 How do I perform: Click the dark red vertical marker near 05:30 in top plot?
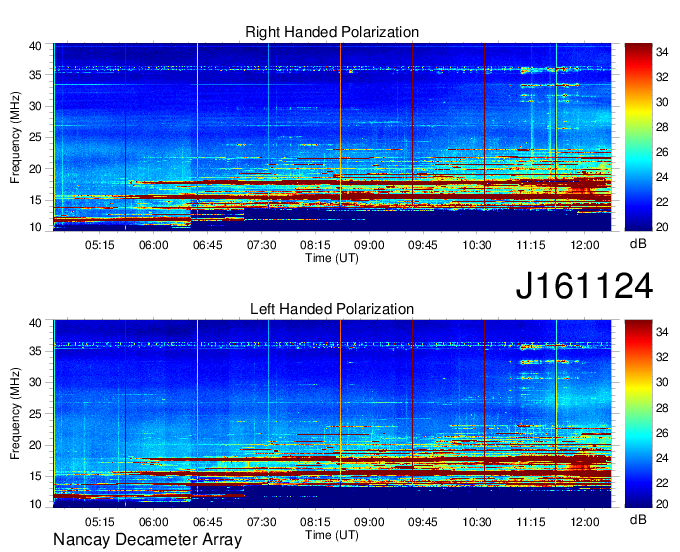125,137
